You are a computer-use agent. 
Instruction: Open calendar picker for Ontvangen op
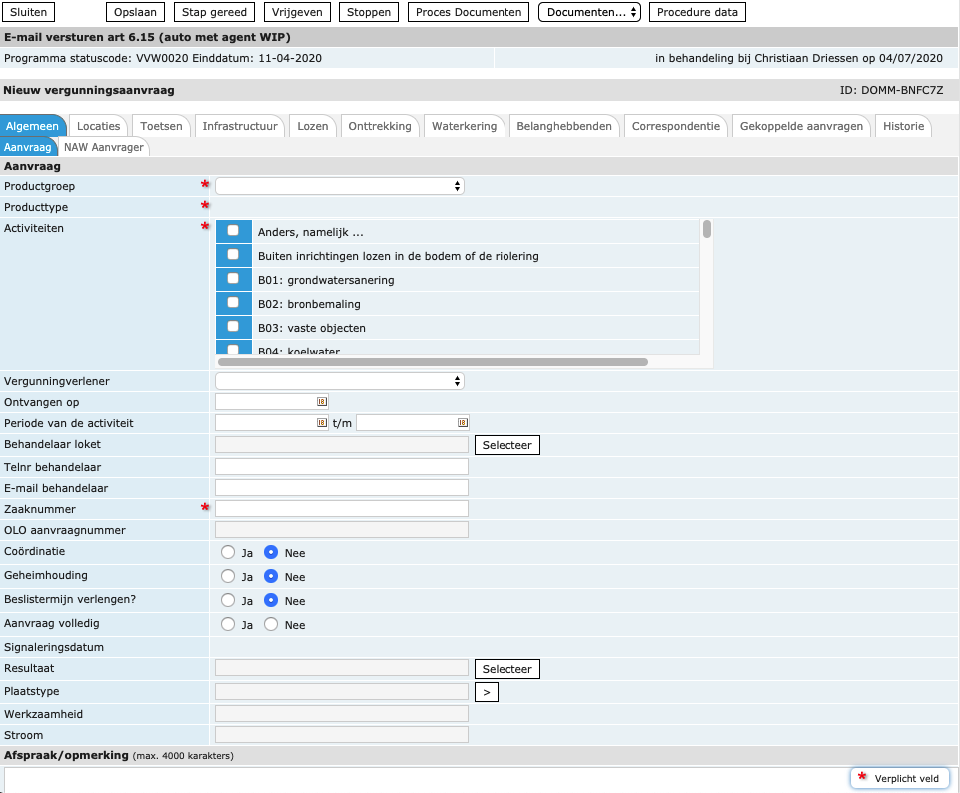point(321,402)
